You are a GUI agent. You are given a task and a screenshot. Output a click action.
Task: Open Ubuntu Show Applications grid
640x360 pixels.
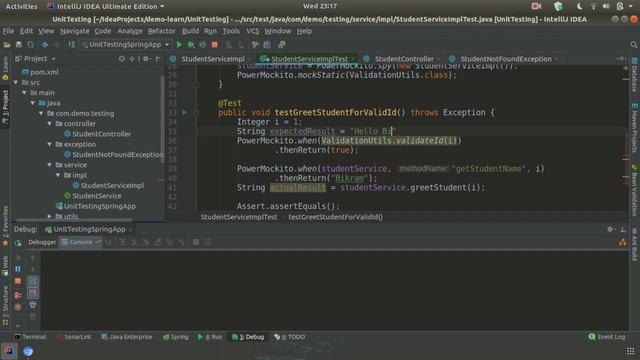coord(630,351)
